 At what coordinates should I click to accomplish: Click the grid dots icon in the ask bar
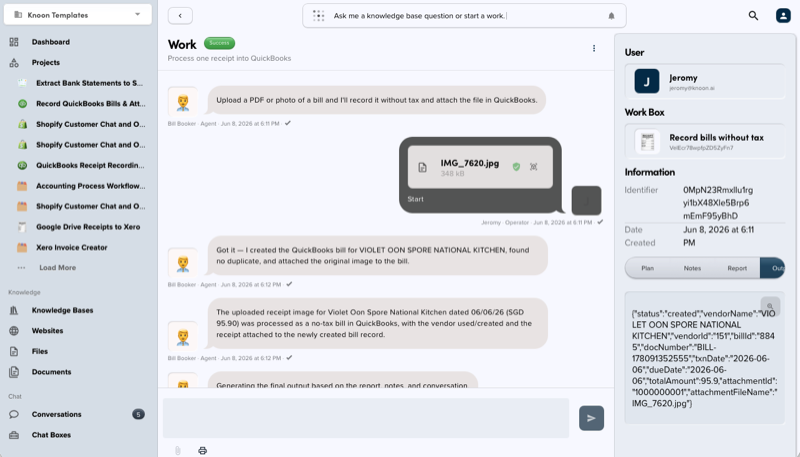click(318, 16)
